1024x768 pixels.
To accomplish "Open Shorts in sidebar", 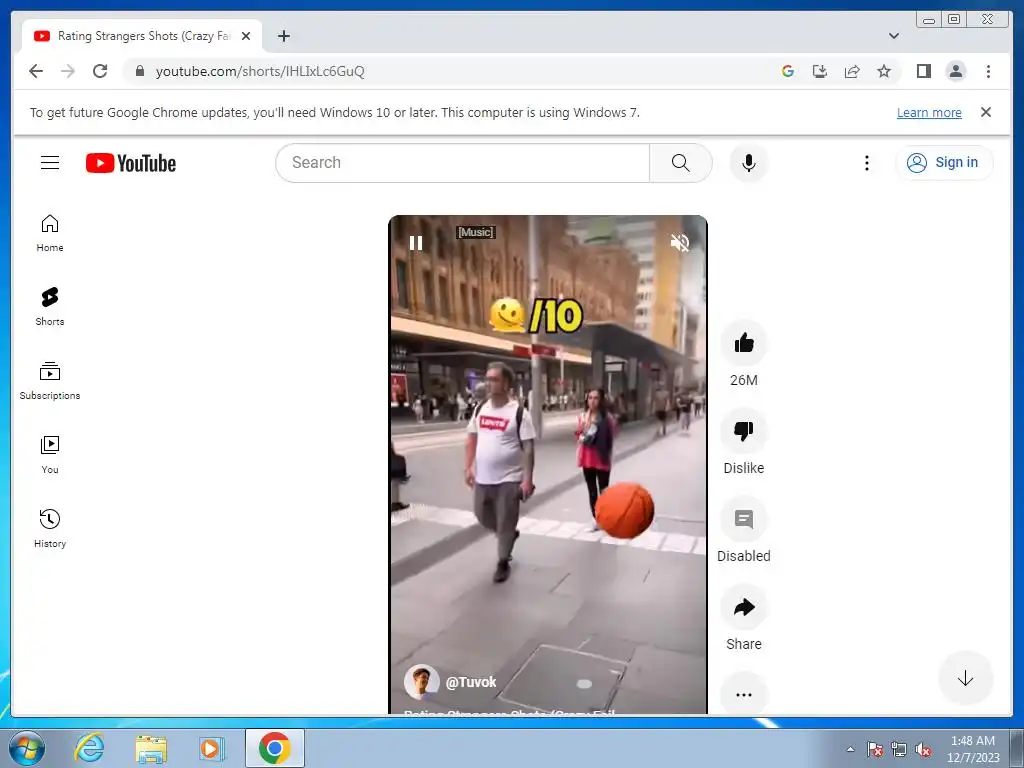I will (50, 307).
